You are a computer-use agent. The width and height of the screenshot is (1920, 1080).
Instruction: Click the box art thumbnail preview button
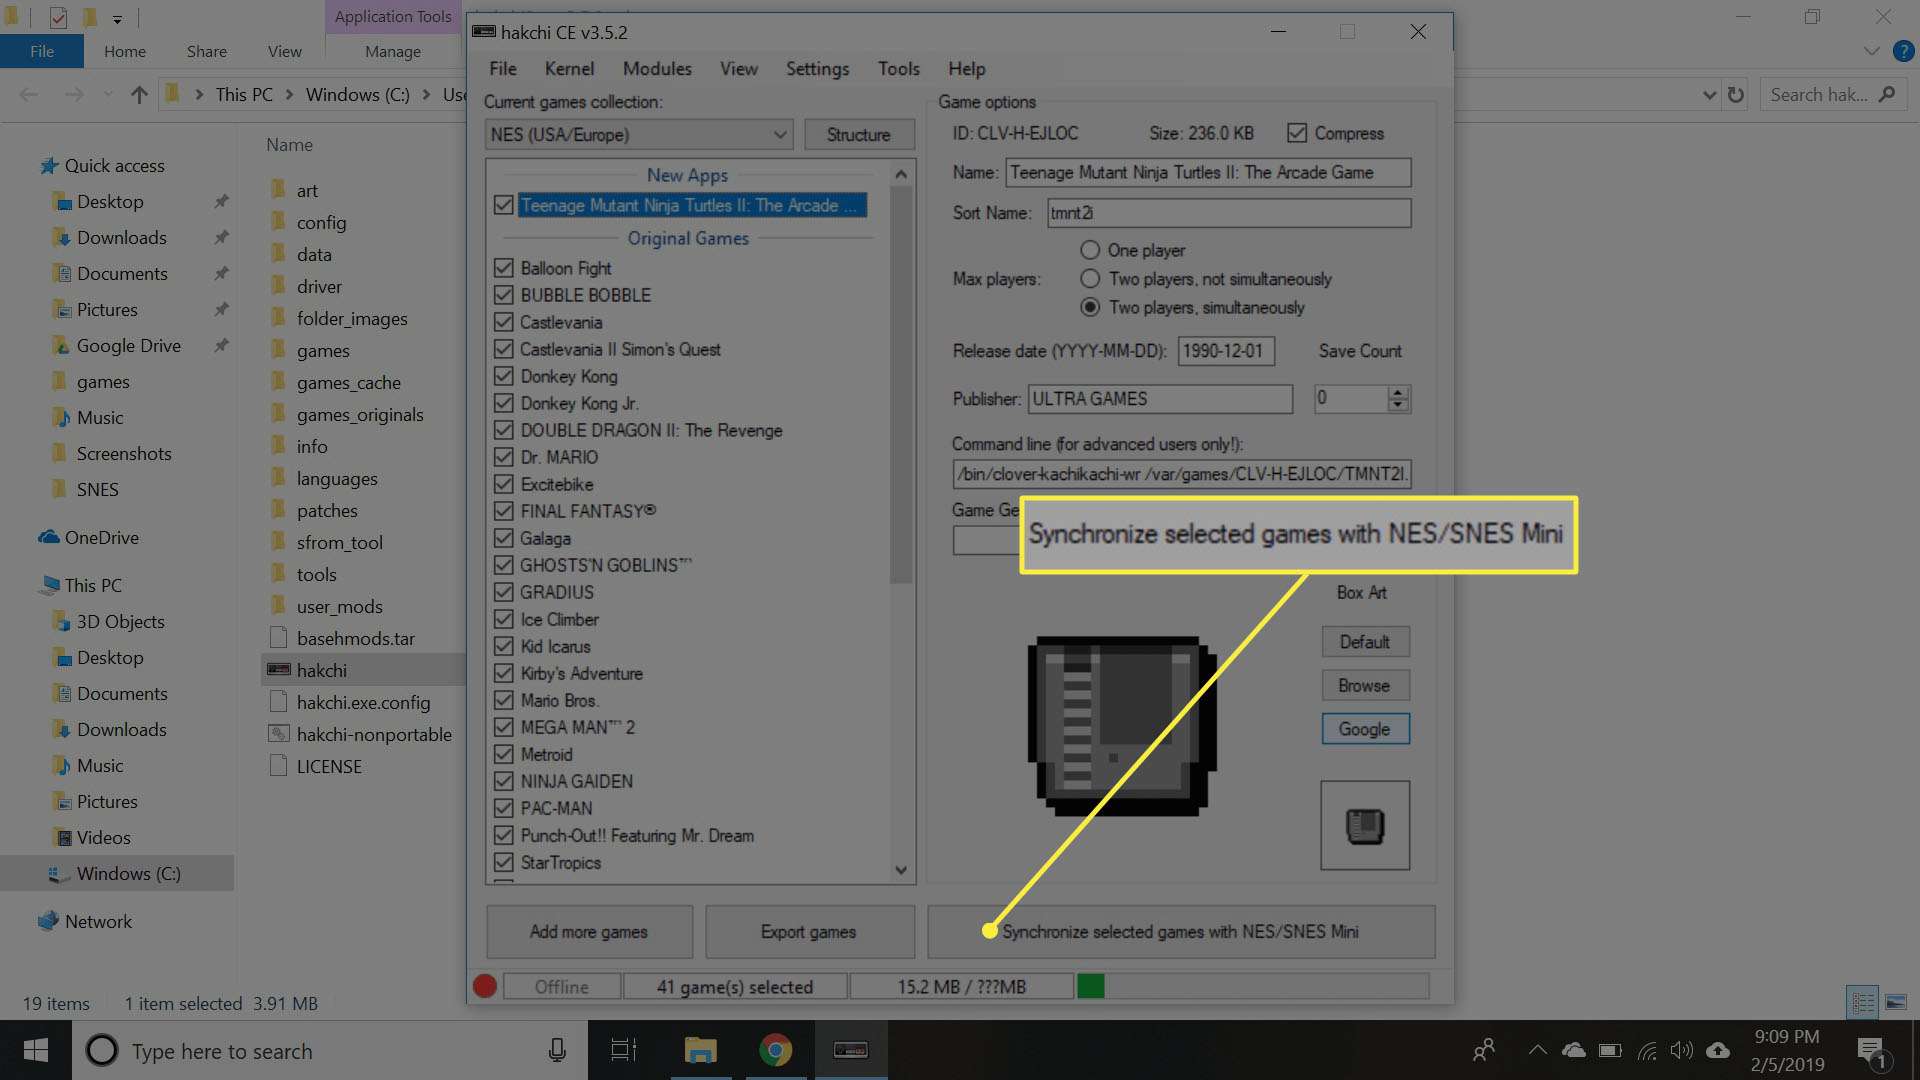click(x=1365, y=825)
